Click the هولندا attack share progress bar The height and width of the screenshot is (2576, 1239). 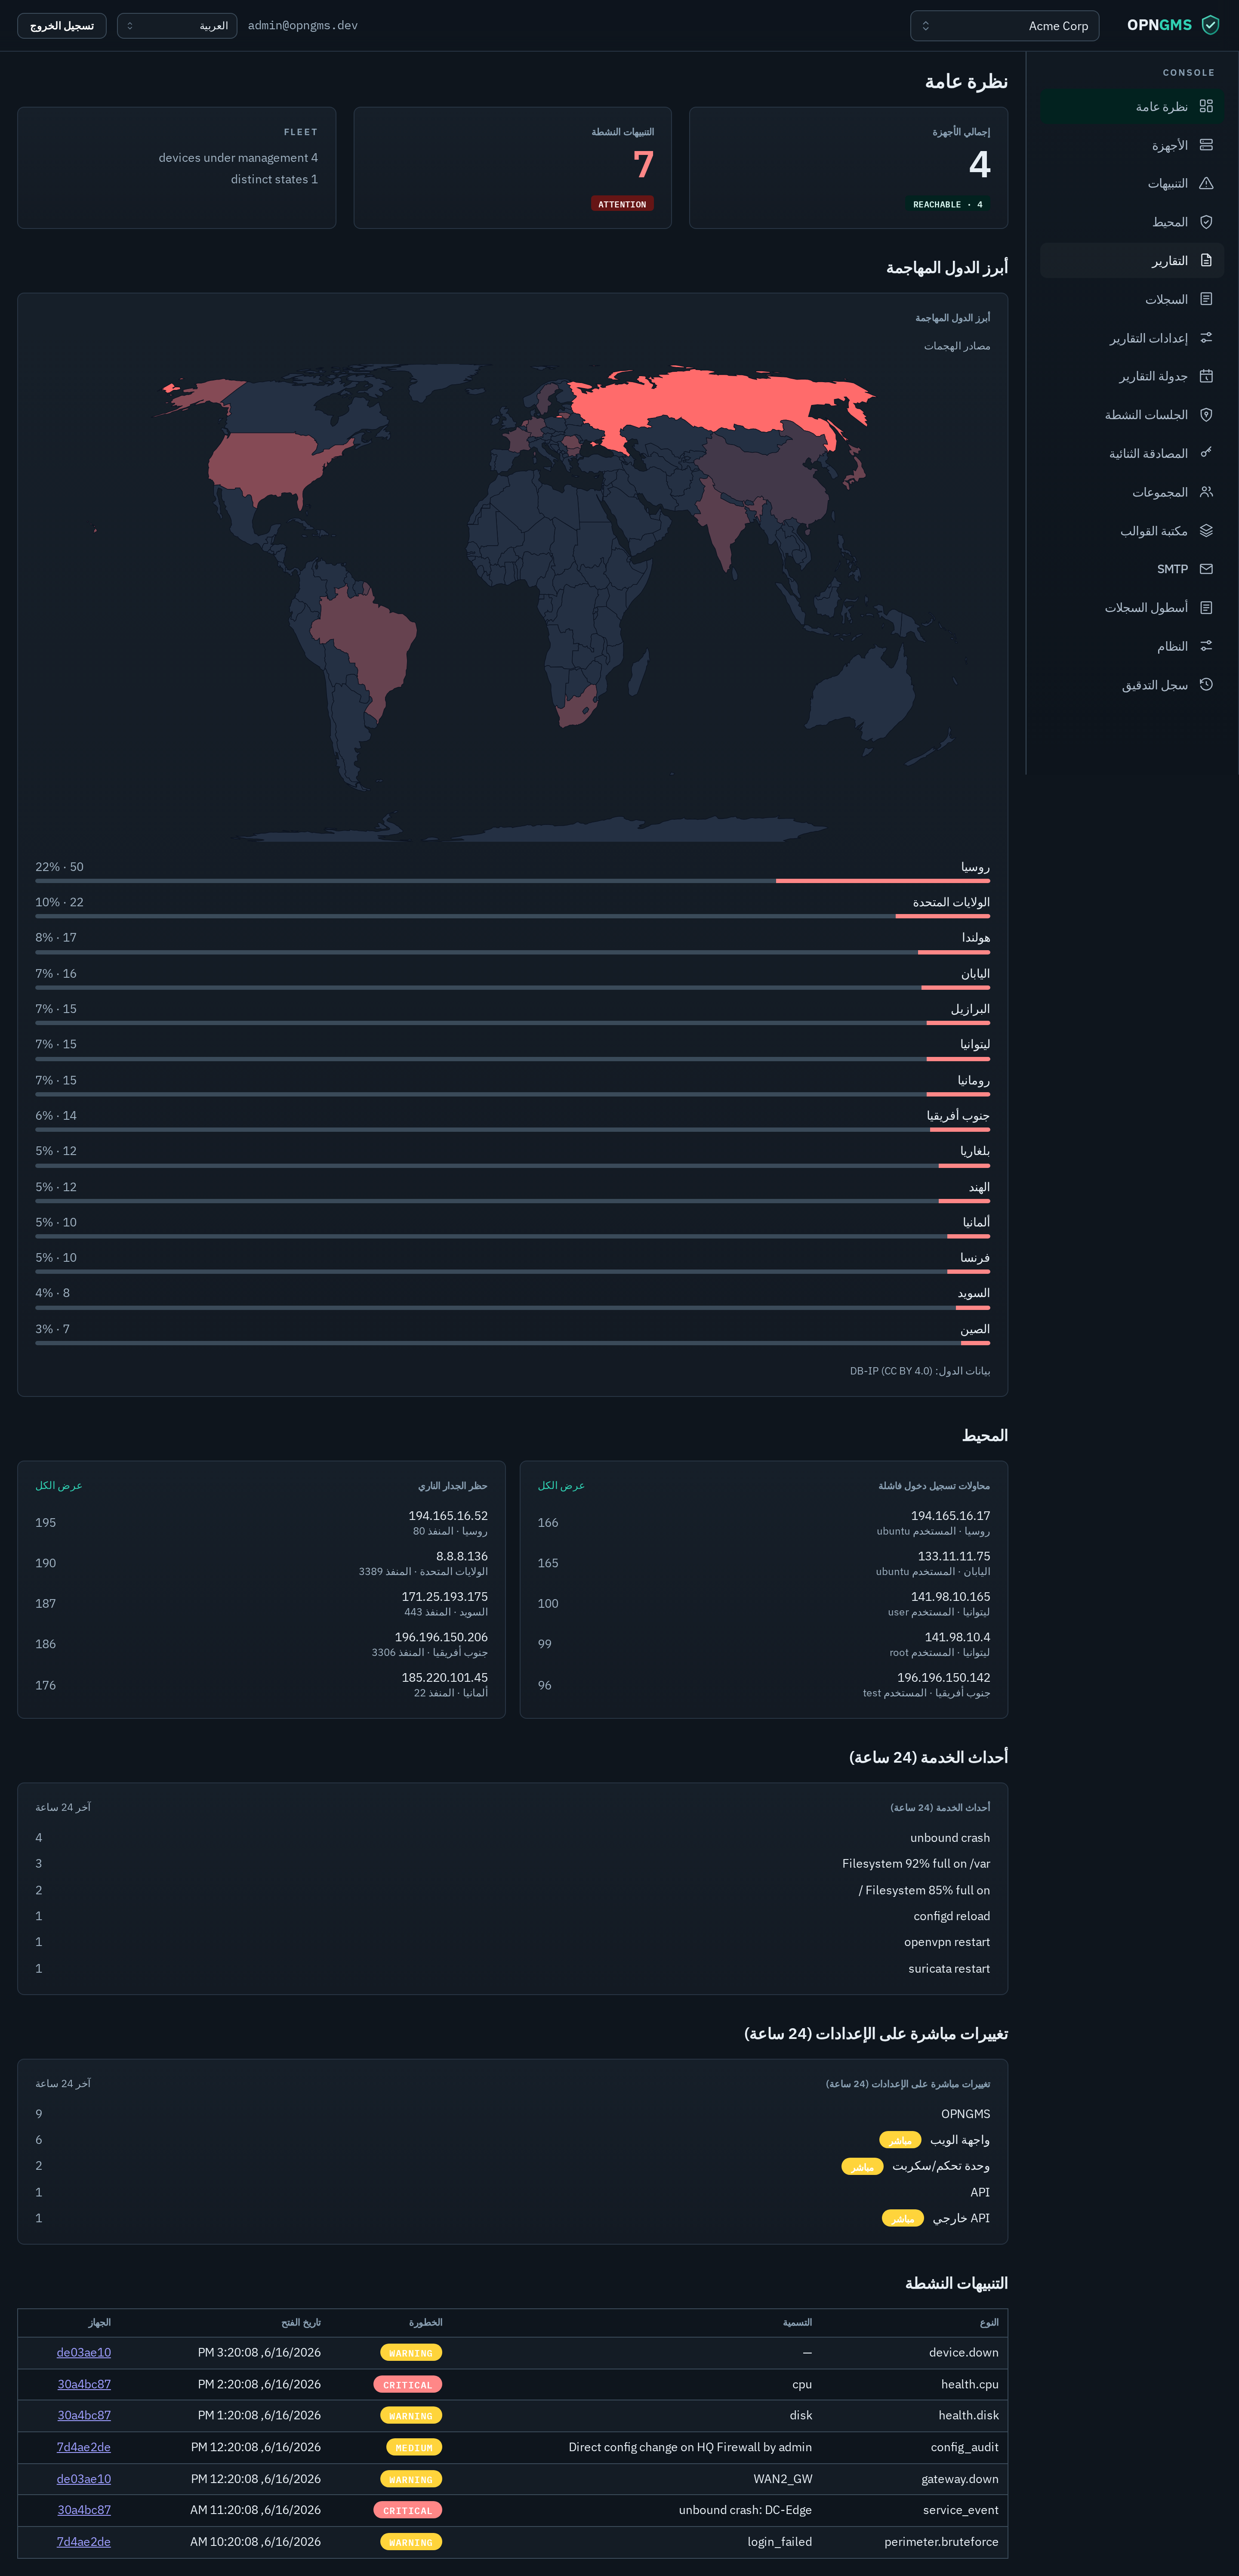[x=512, y=952]
